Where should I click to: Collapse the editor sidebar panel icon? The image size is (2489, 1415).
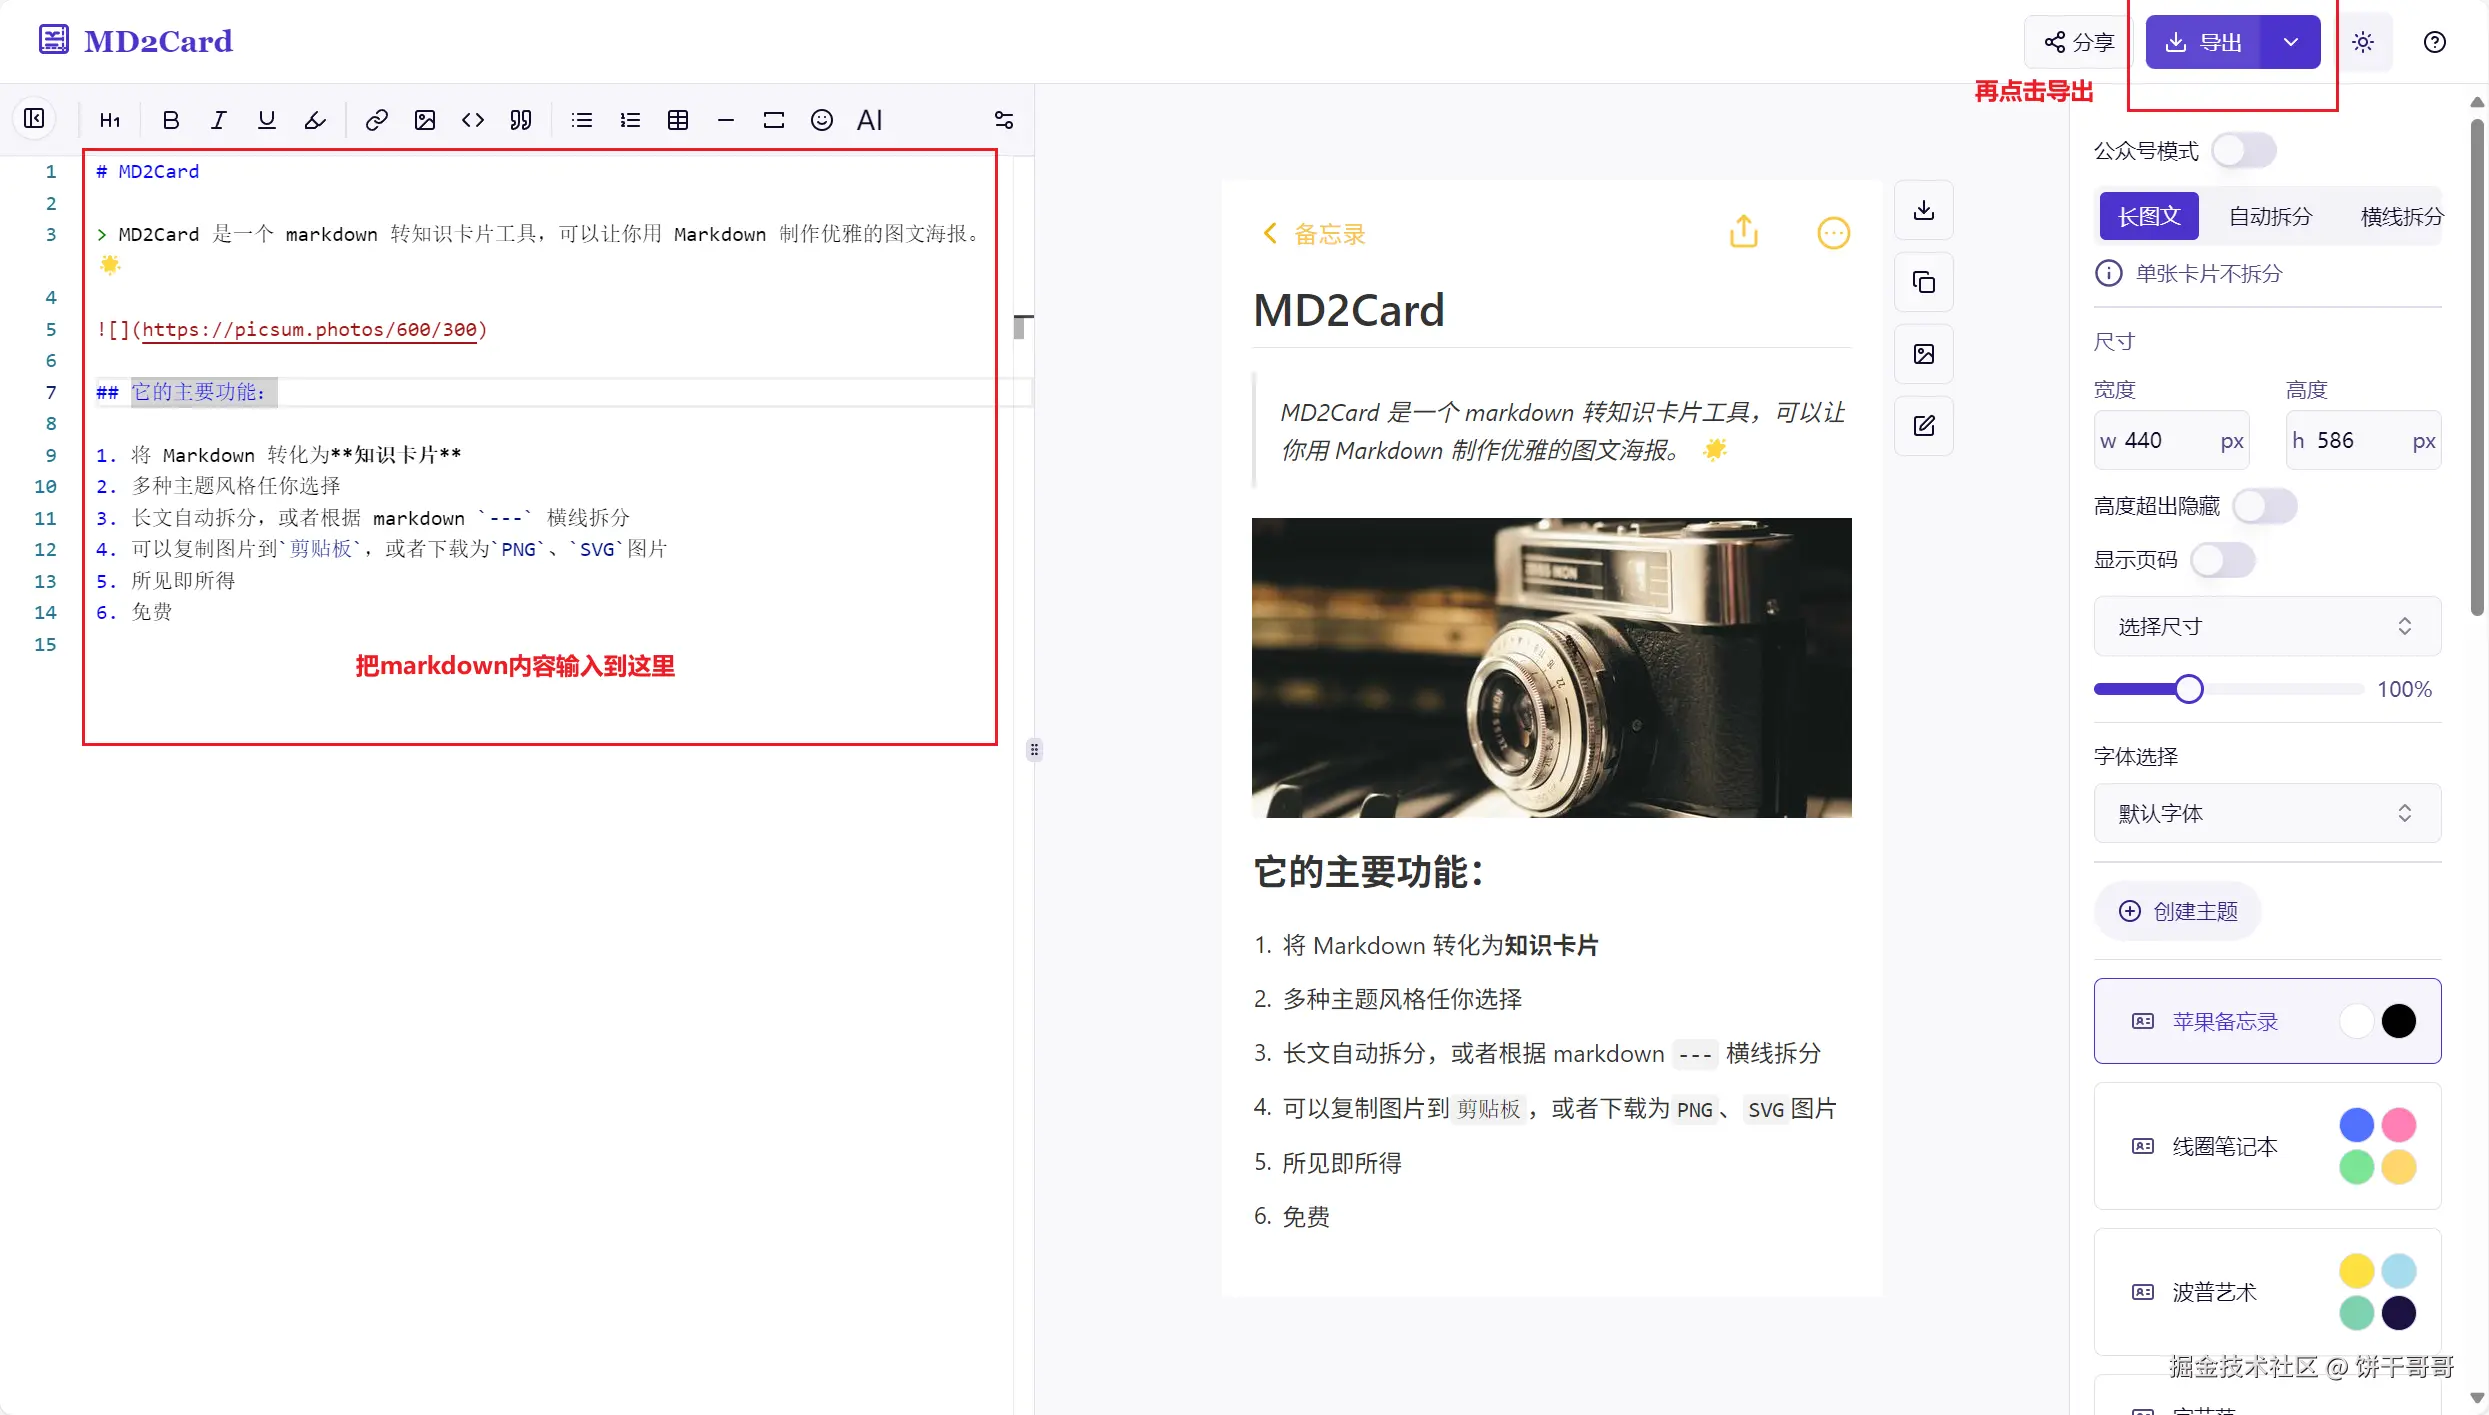tap(34, 119)
